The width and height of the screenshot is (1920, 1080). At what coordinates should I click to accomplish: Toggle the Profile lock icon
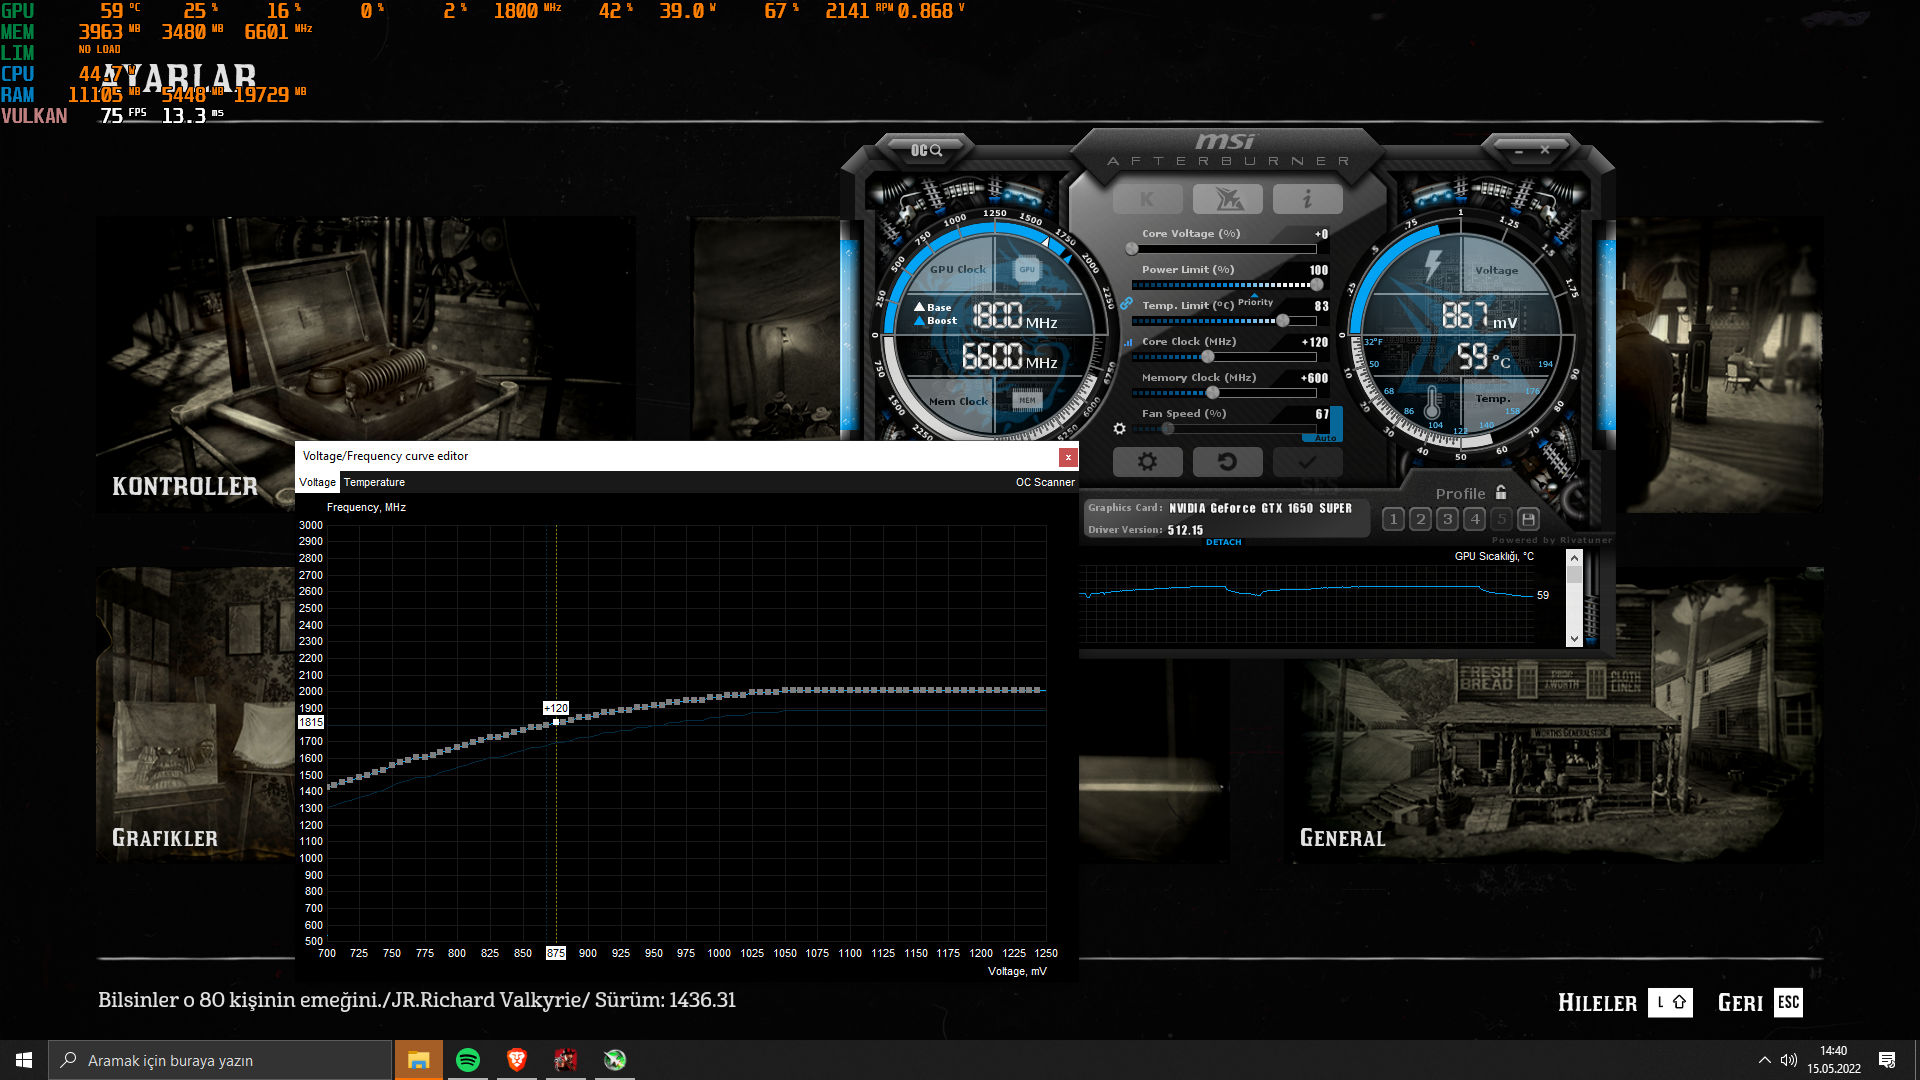(x=1500, y=492)
